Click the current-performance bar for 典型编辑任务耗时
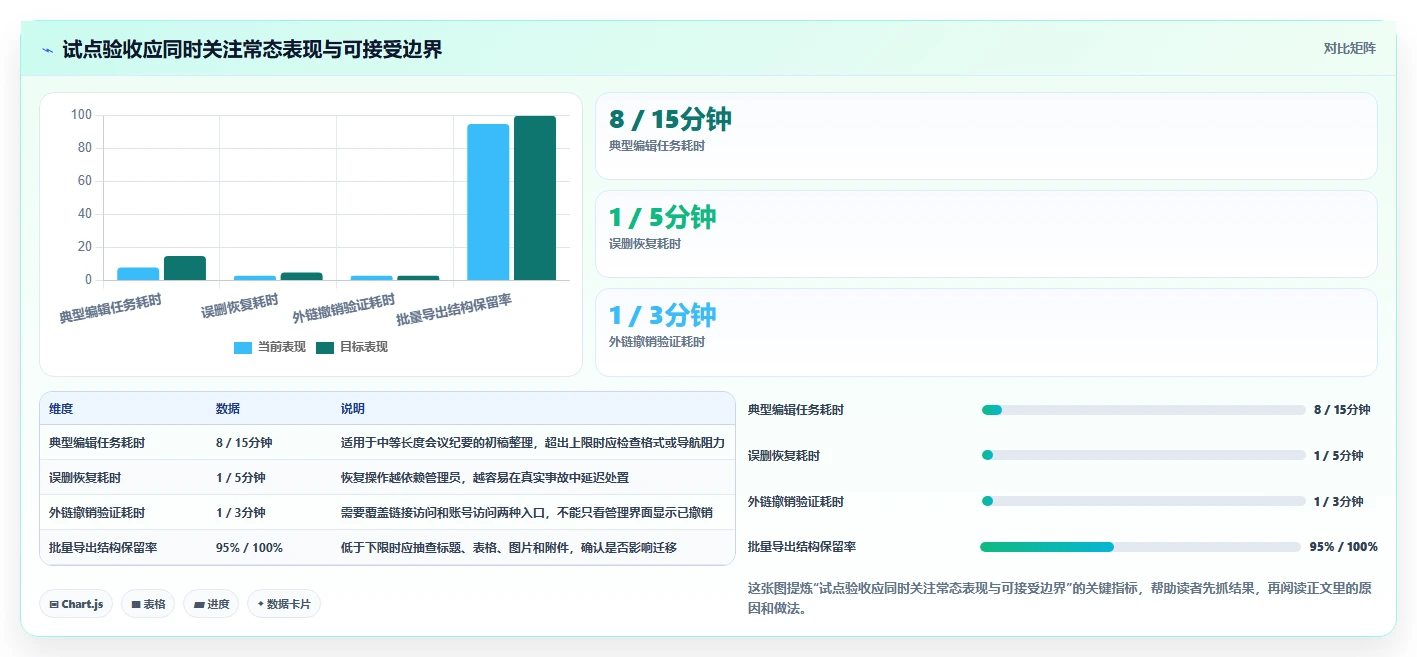Image resolution: width=1417 pixels, height=657 pixels. click(x=138, y=274)
